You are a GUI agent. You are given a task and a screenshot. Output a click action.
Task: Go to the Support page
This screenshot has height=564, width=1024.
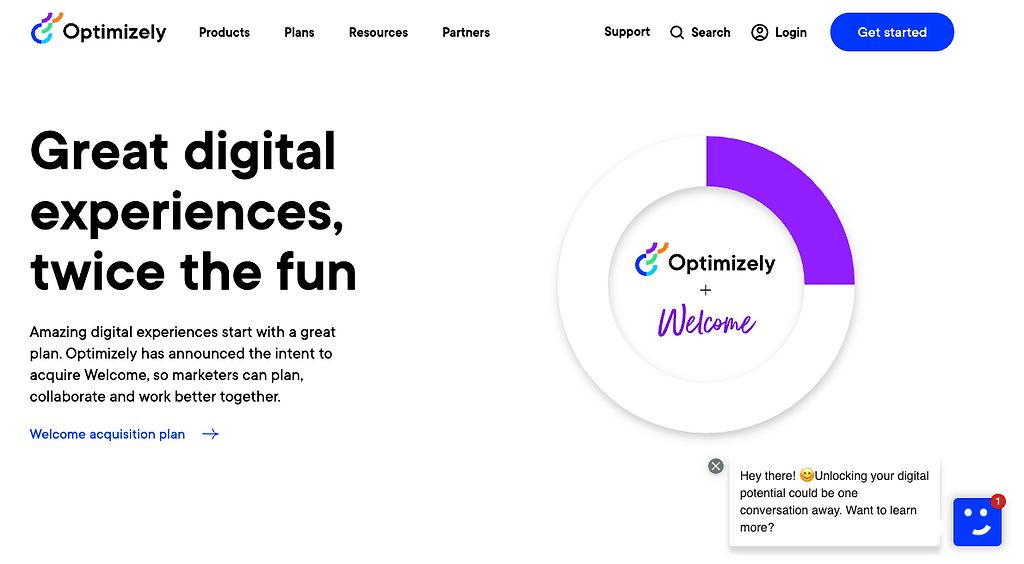(x=627, y=32)
